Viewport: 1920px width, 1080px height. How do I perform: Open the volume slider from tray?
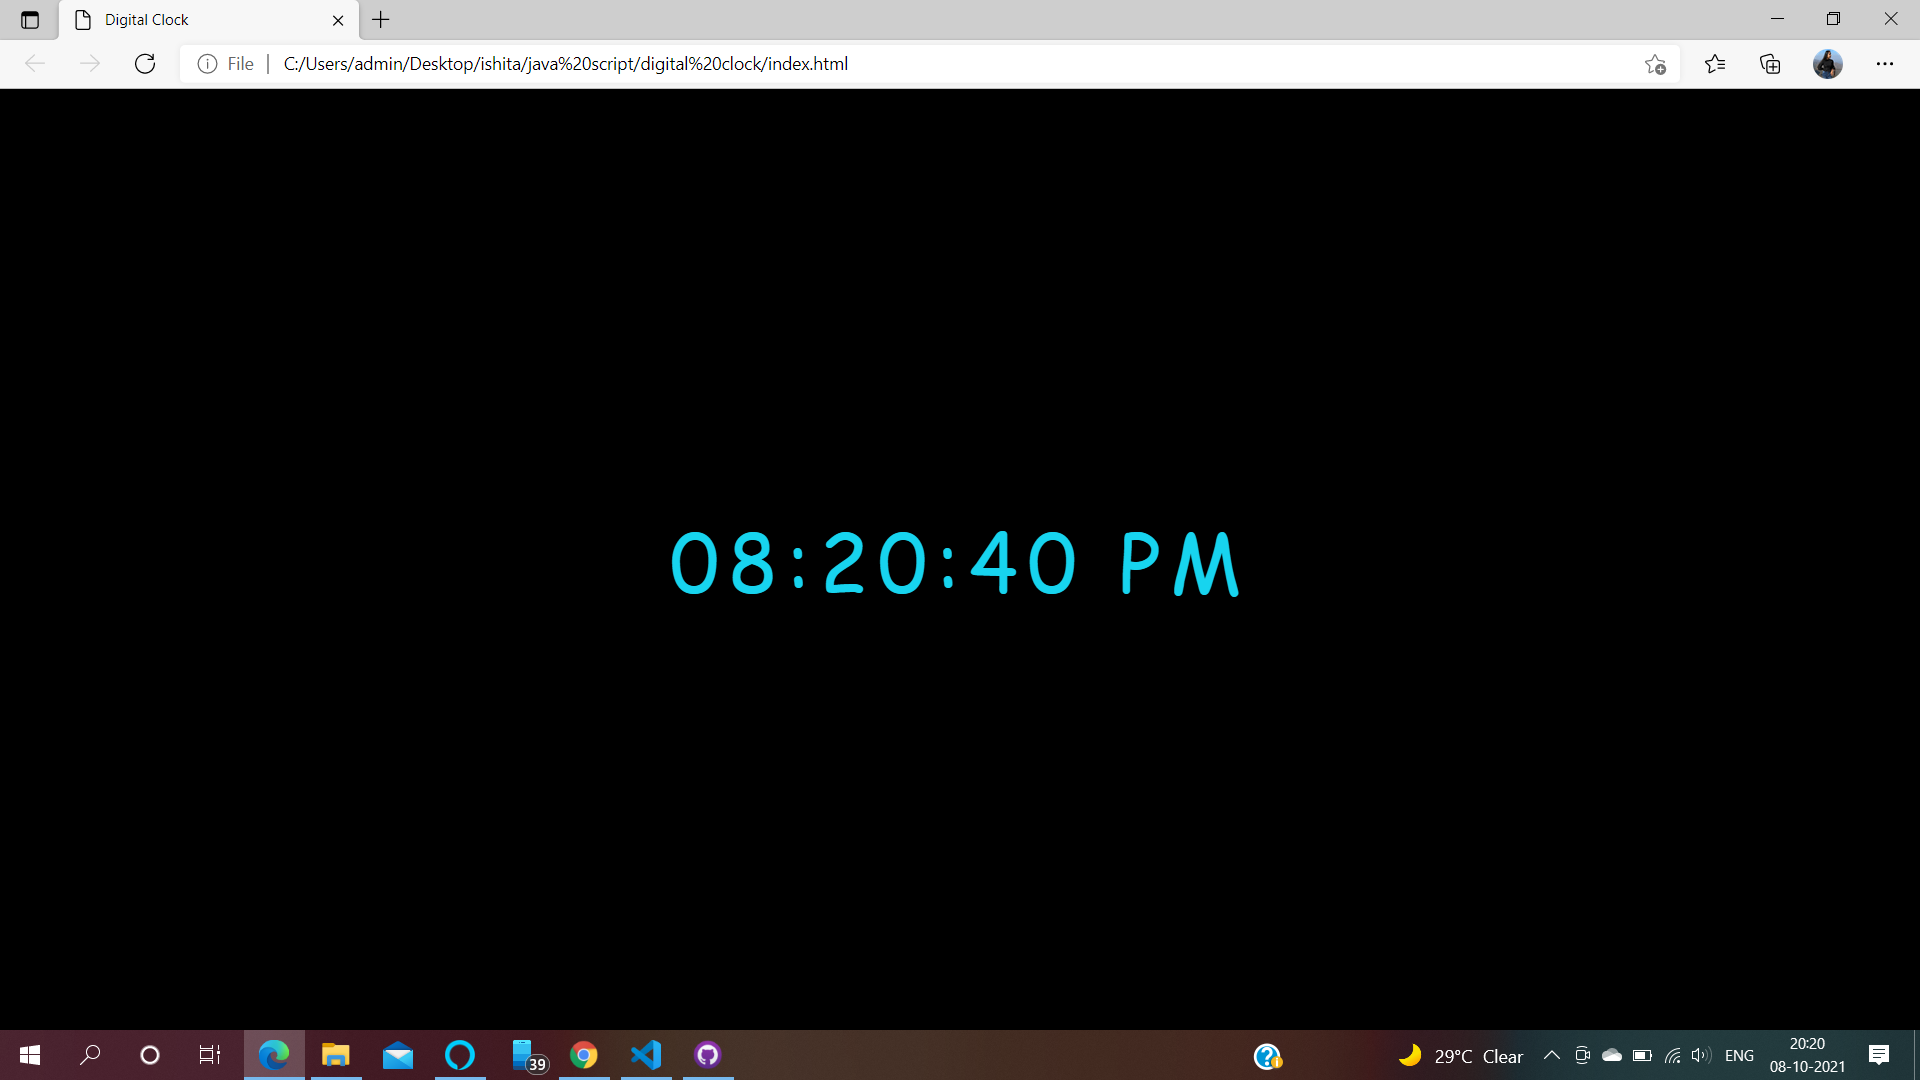1701,1055
